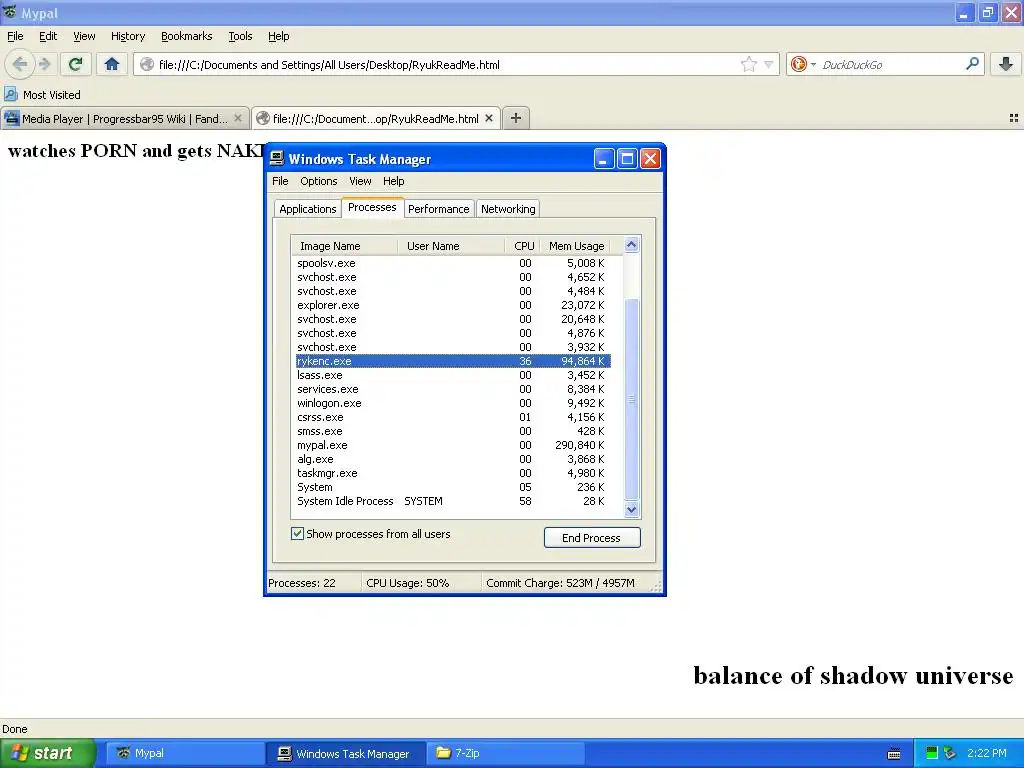
Task: Switch to the Applications tab
Action: point(308,209)
